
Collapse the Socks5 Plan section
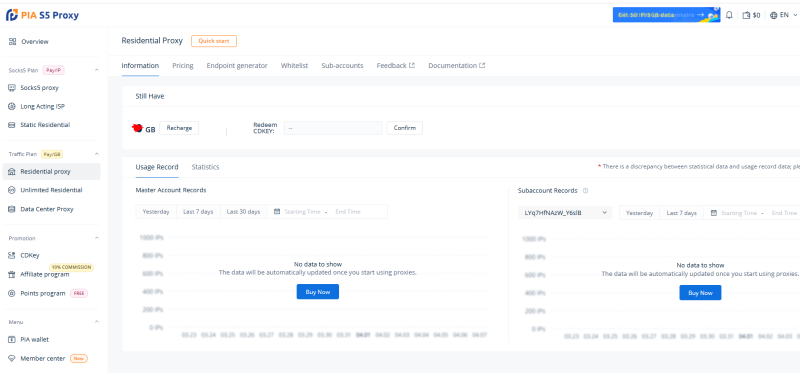97,70
